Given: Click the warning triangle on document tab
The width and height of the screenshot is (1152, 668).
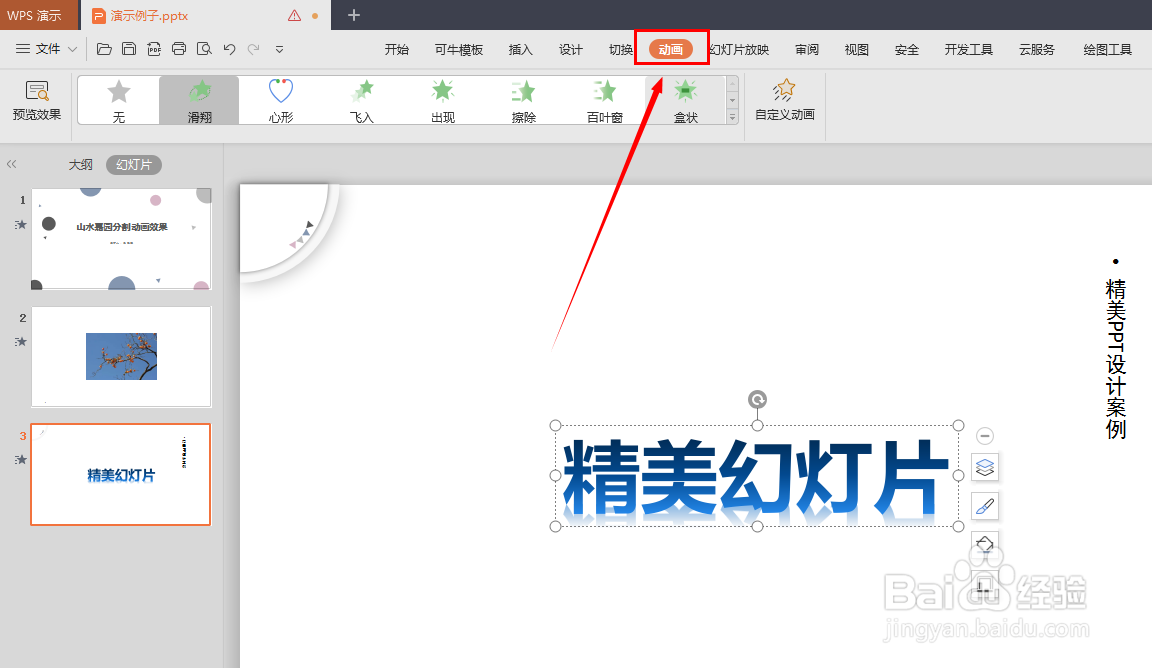Looking at the screenshot, I should point(295,15).
